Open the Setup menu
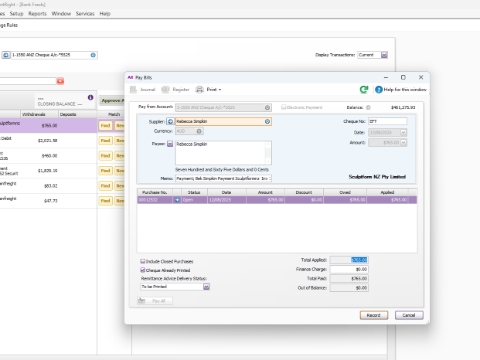480x360 pixels. coord(16,14)
